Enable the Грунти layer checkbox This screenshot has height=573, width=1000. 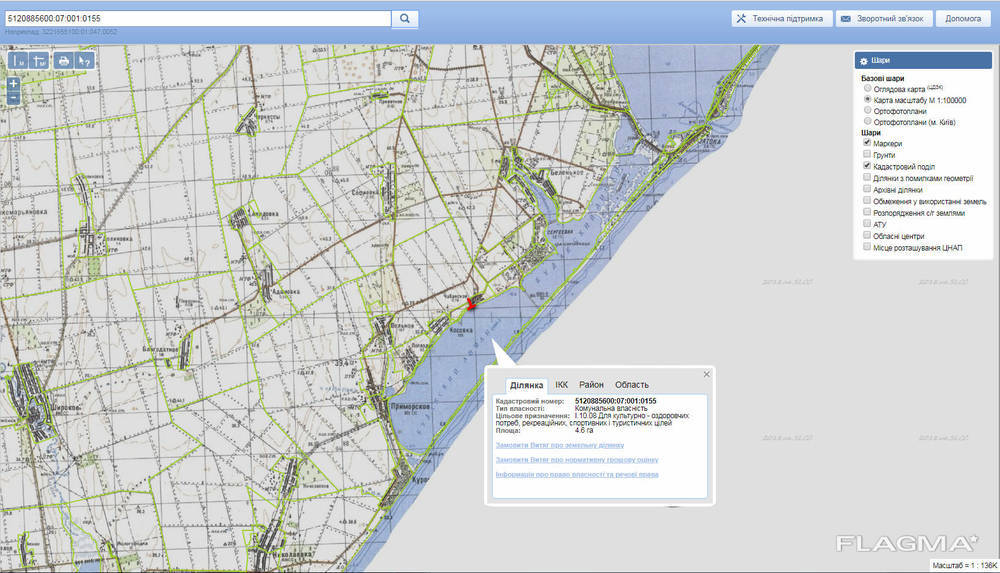coord(866,154)
